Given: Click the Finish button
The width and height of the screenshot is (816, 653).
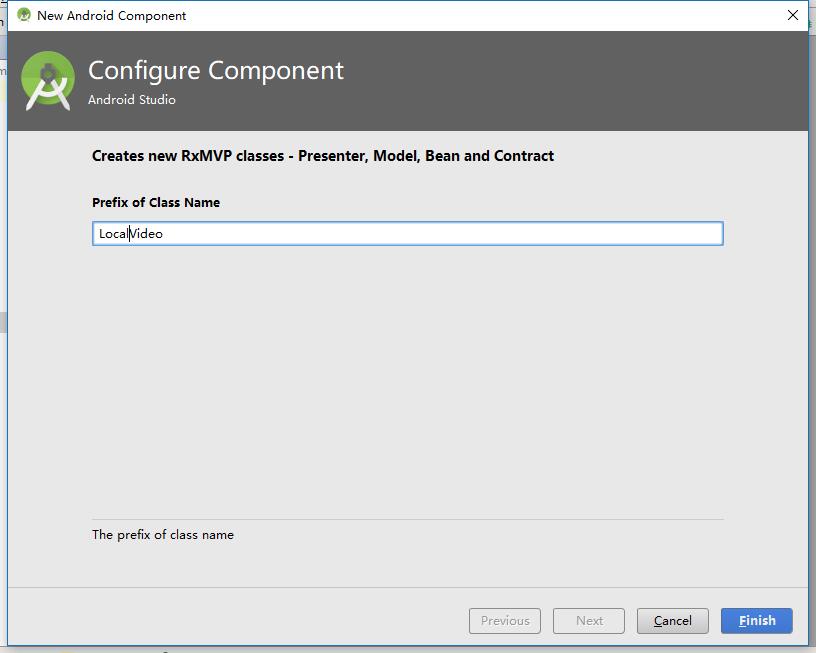Looking at the screenshot, I should [x=757, y=620].
